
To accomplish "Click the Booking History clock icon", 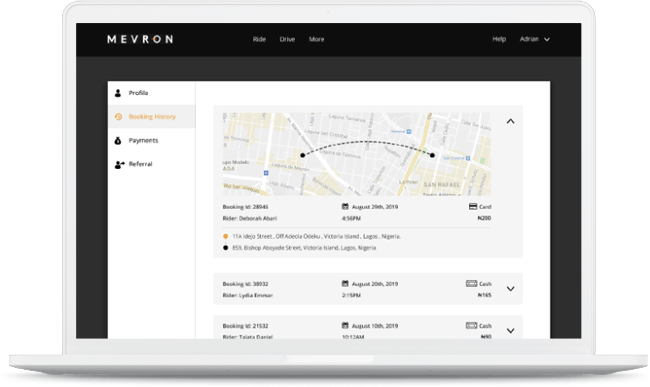I will [x=118, y=117].
